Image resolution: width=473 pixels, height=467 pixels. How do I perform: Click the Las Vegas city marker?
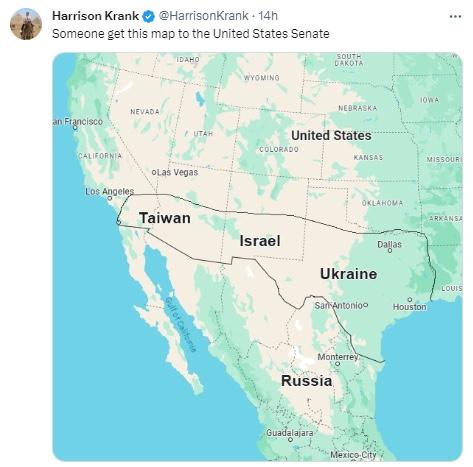pos(154,172)
